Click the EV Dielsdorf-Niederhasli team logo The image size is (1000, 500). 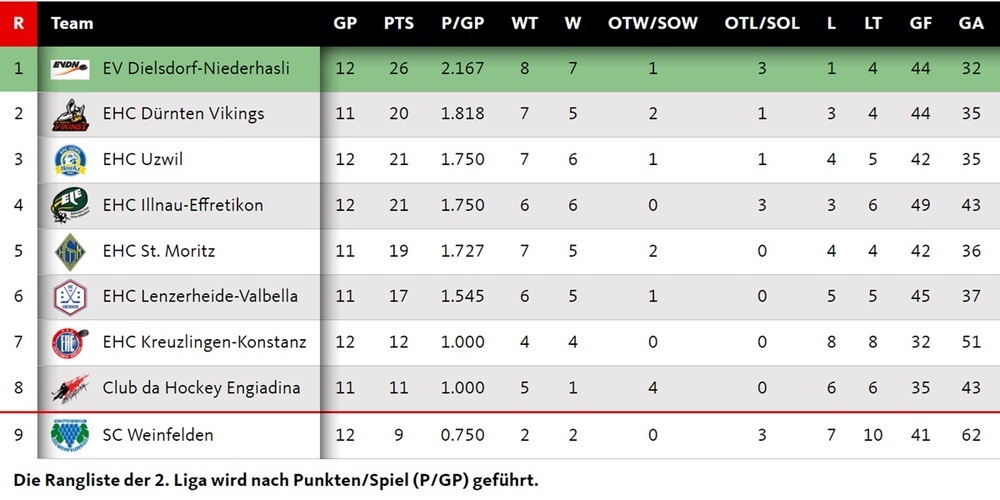71,69
